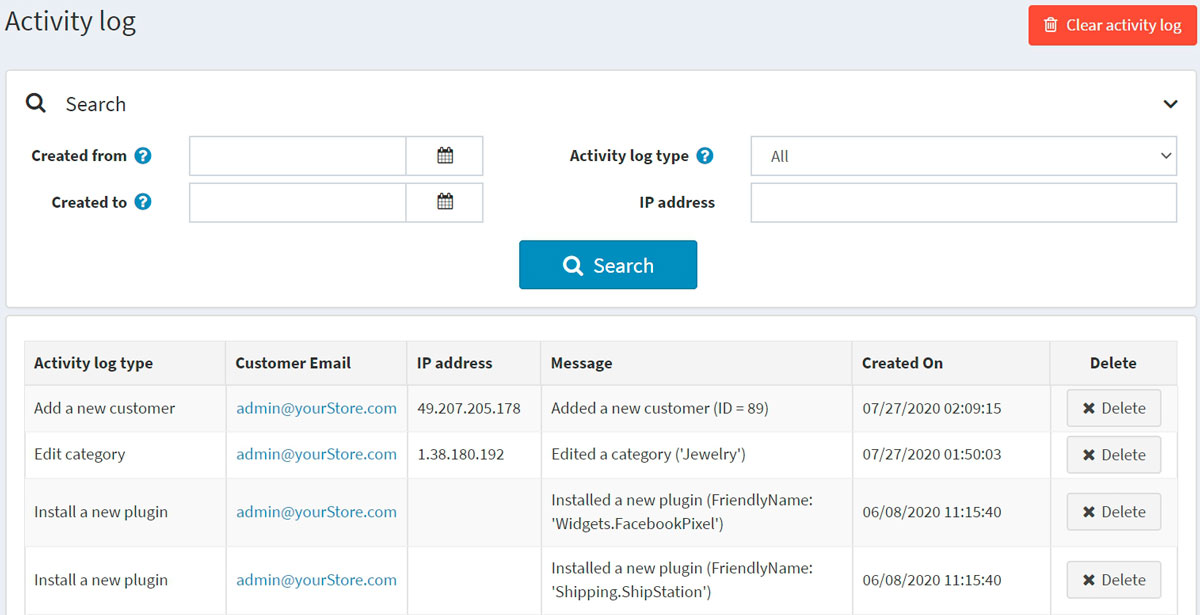This screenshot has width=1200, height=615.
Task: Open the Created to calendar picker
Action: tap(445, 202)
